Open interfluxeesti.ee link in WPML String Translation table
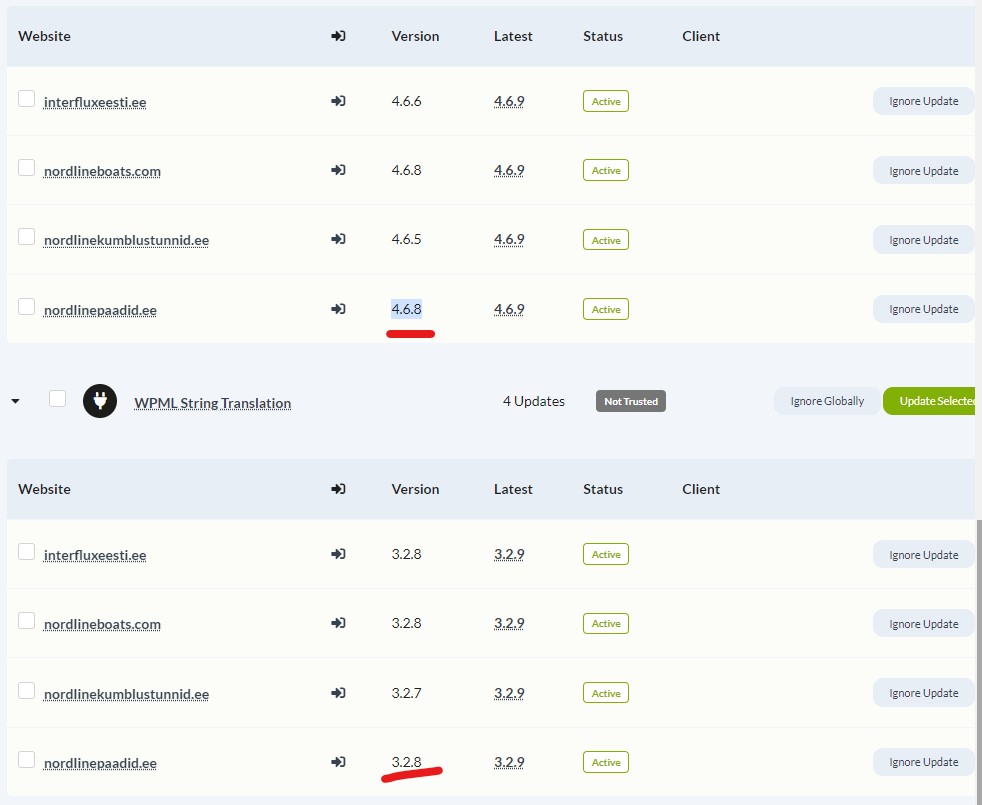The image size is (982, 805). click(95, 555)
